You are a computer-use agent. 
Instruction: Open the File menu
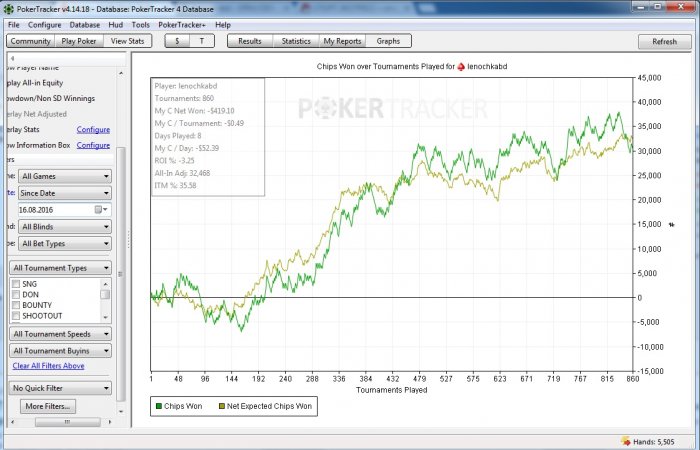click(x=13, y=25)
